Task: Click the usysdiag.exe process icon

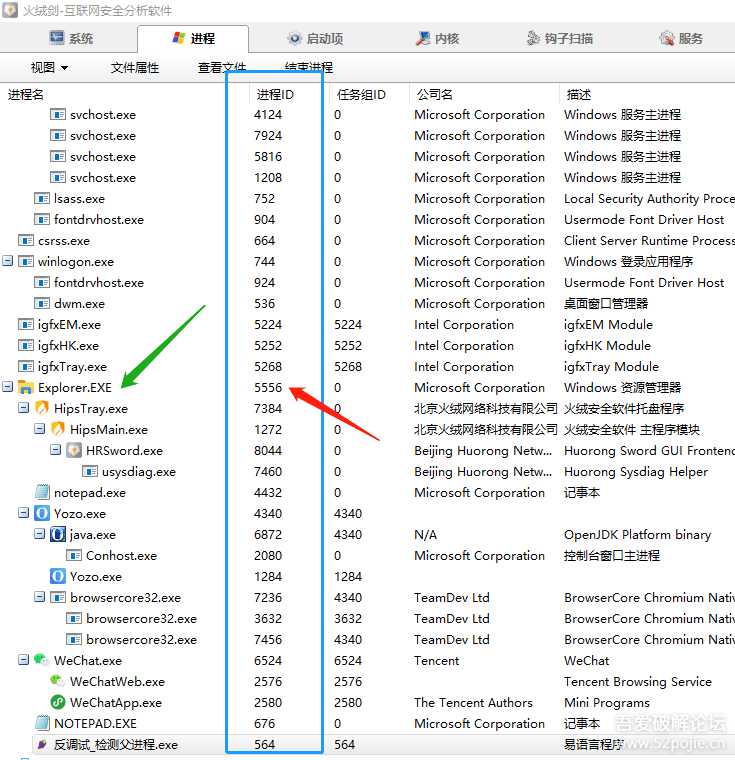Action: [90, 471]
